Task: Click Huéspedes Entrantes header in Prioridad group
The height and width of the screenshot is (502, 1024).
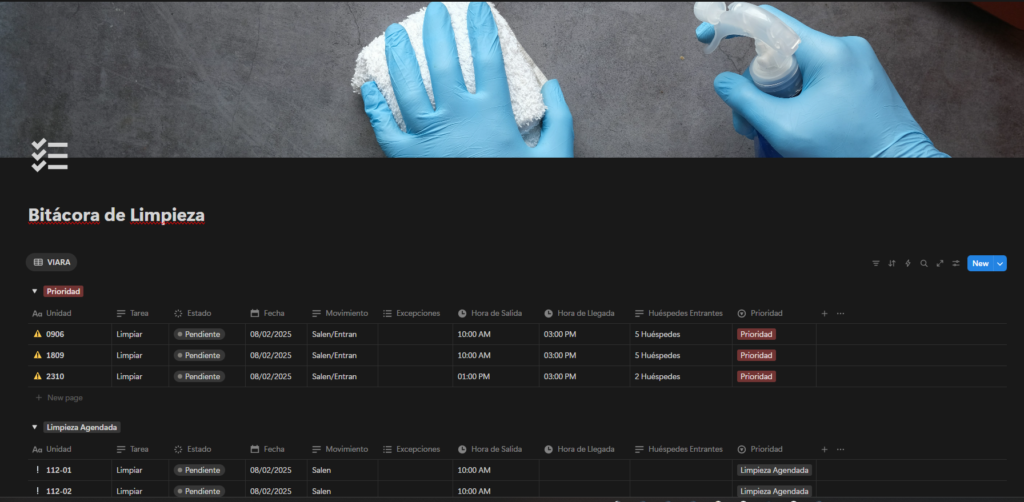Action: point(681,313)
